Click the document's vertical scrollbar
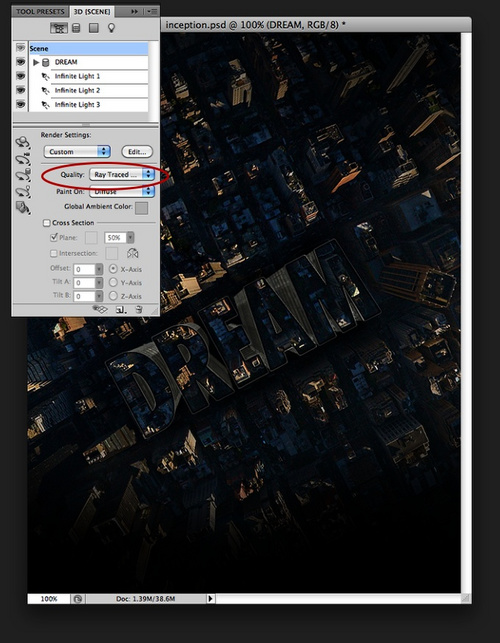This screenshot has height=643, width=500. point(466,312)
